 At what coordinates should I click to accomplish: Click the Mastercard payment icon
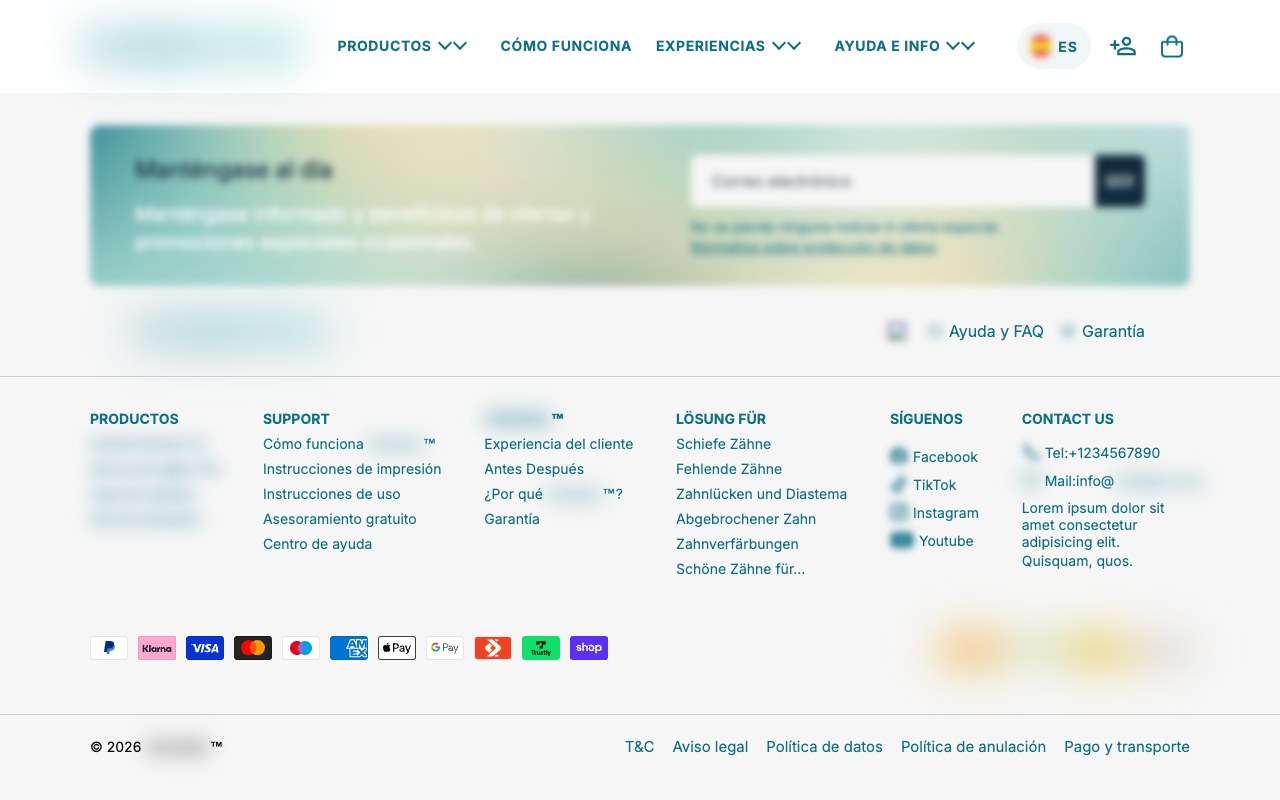coord(253,648)
